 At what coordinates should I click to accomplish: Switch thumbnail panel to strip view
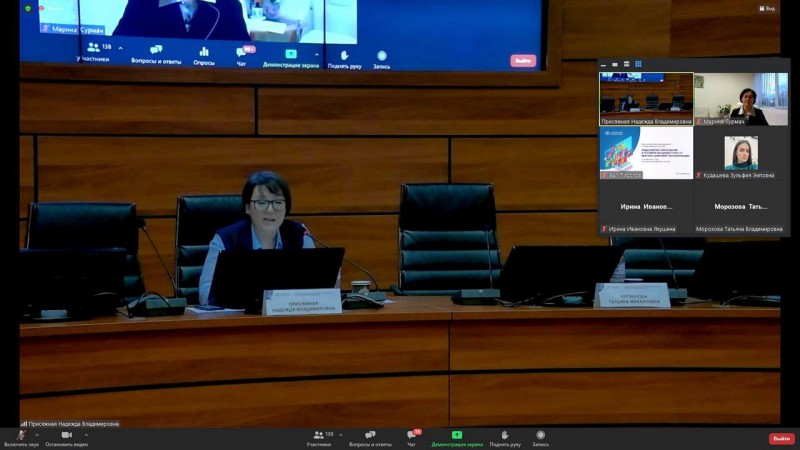[627, 64]
